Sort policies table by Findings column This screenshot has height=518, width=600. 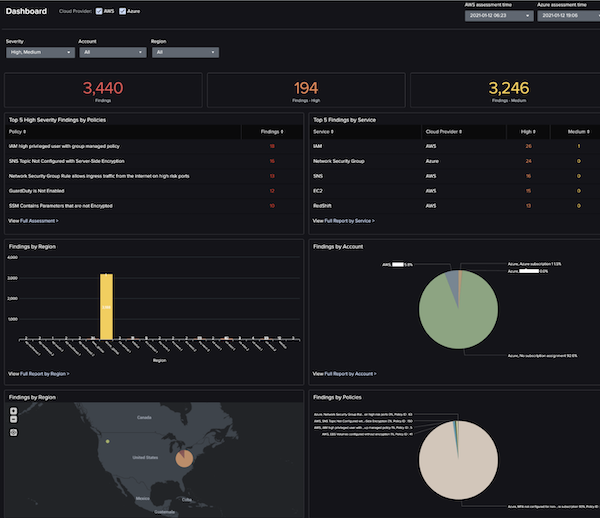pyautogui.click(x=272, y=132)
